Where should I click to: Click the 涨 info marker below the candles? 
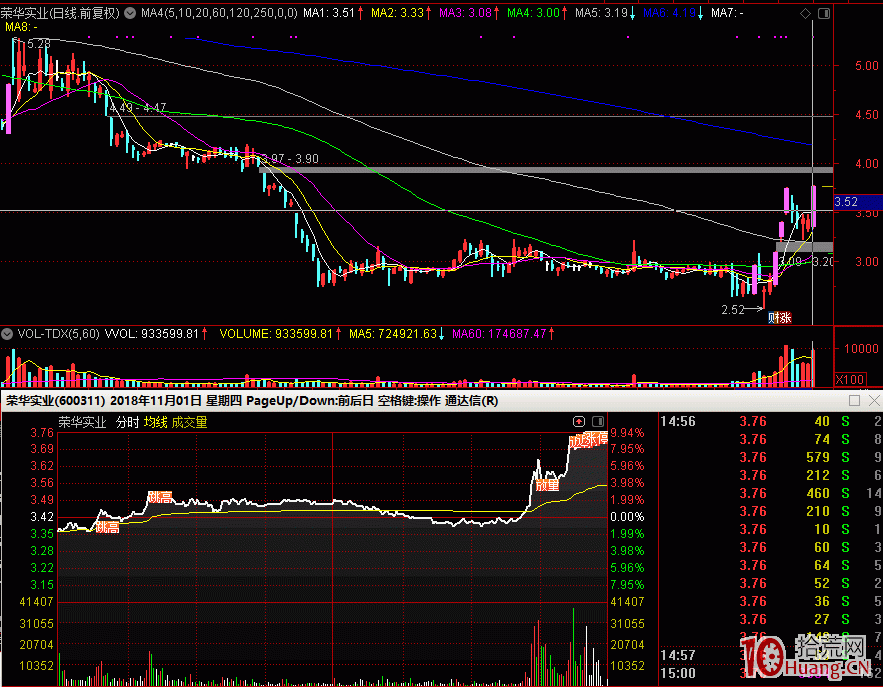[x=786, y=318]
